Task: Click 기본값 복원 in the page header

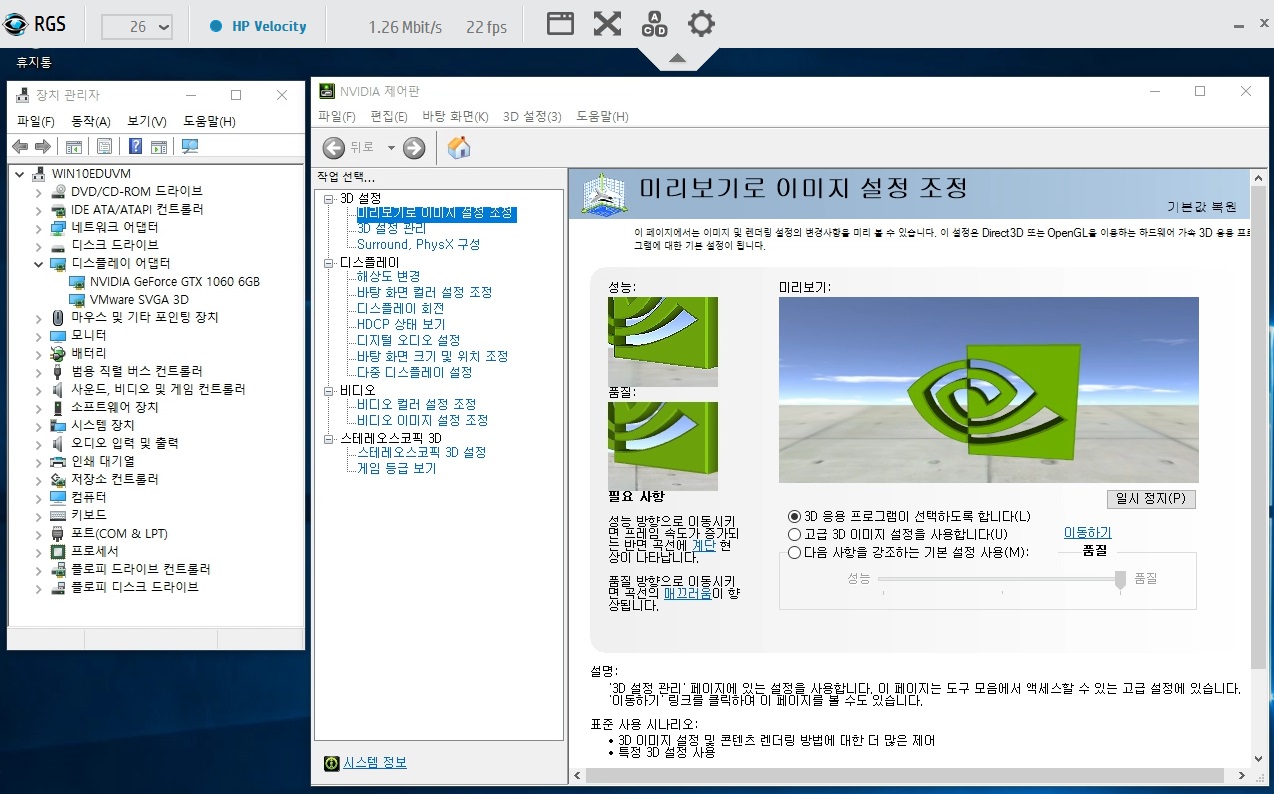Action: pyautogui.click(x=1202, y=207)
